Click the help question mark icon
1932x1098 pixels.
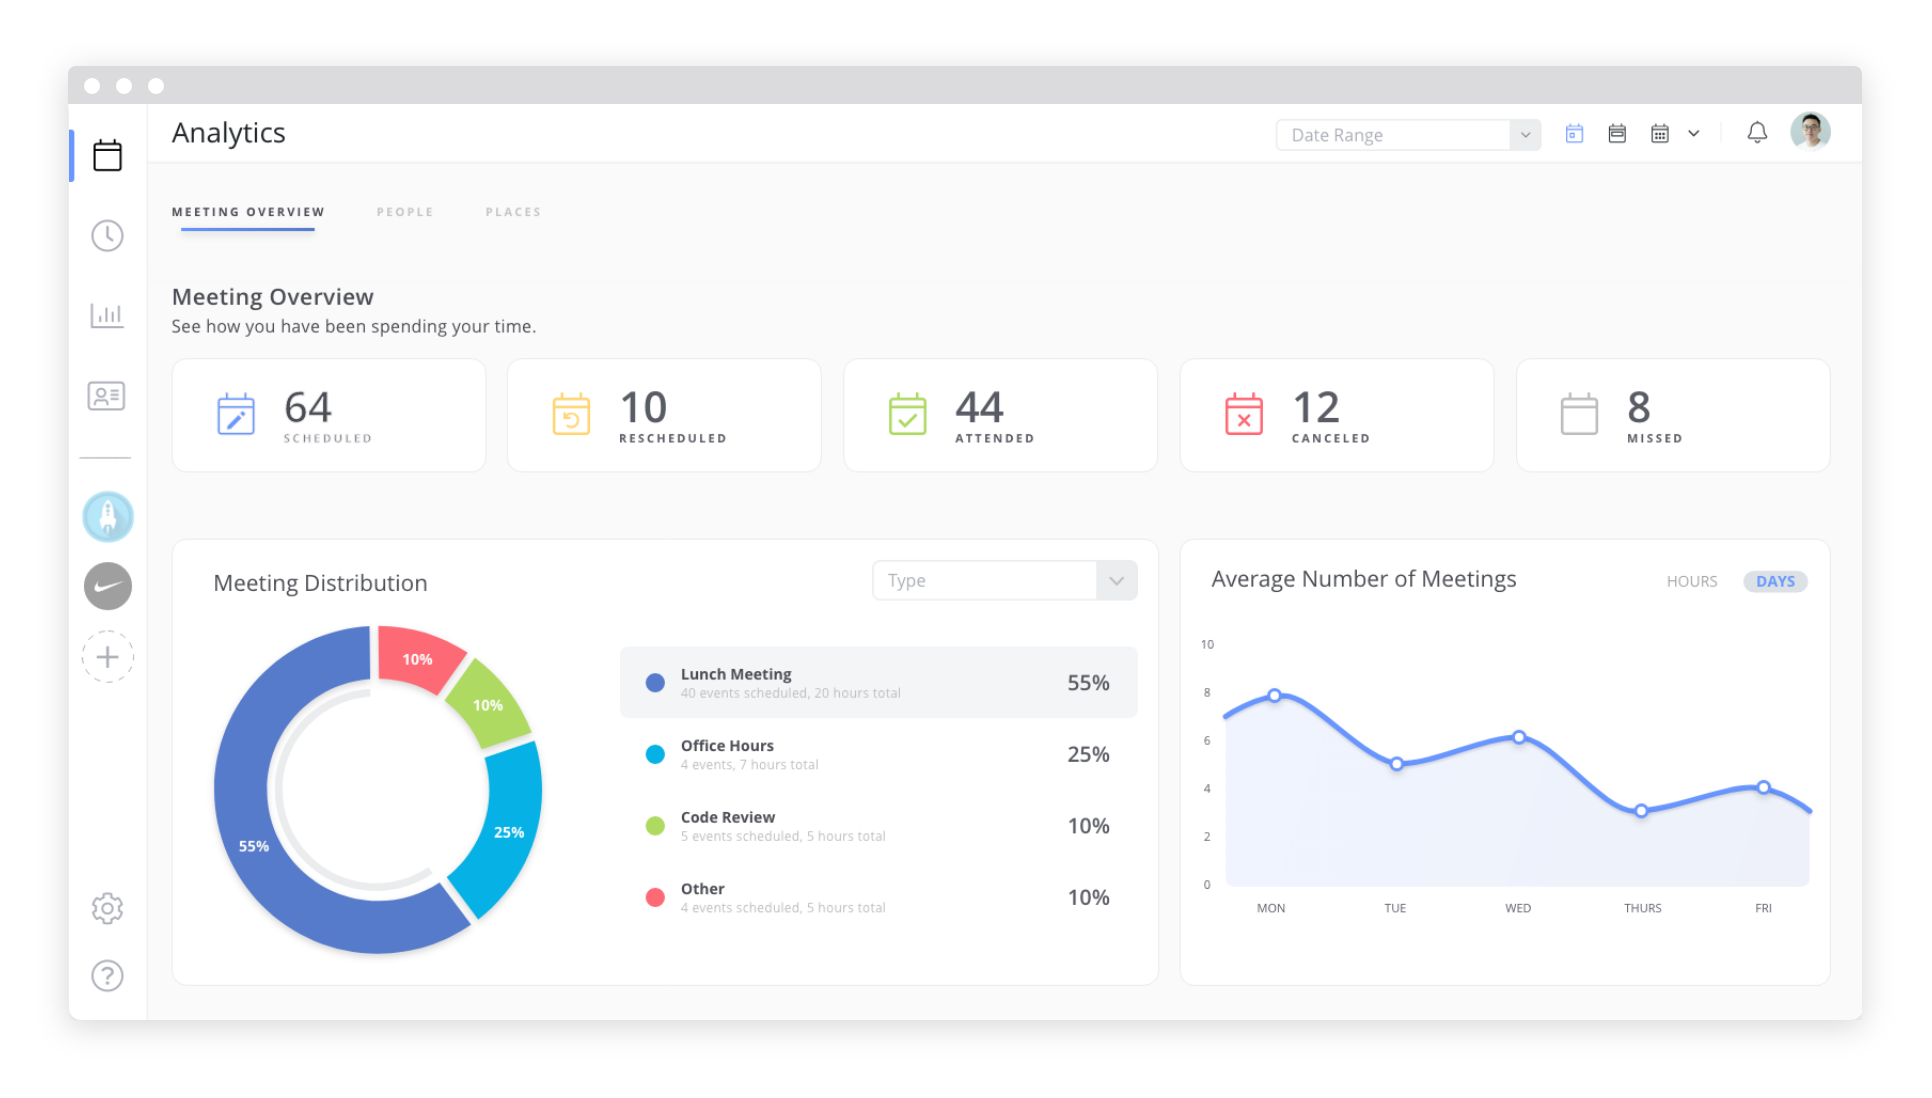pos(106,976)
